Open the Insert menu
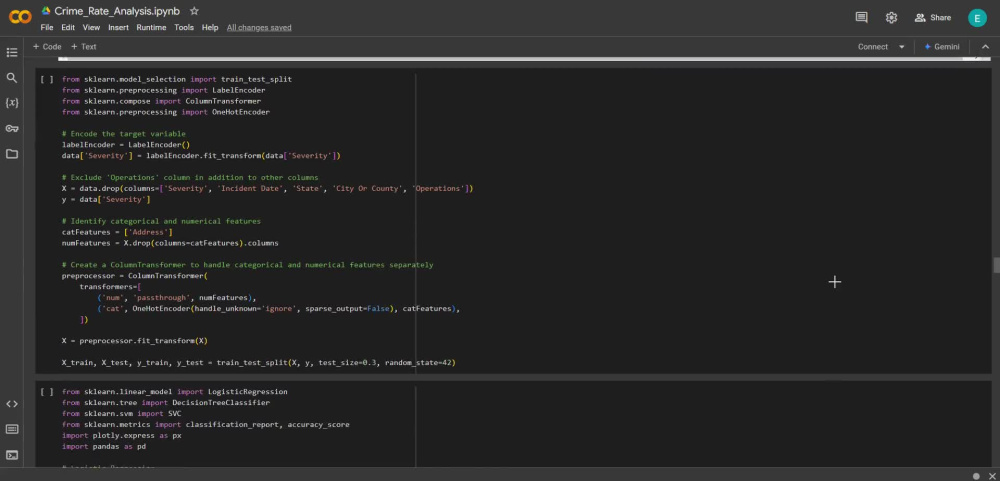 pyautogui.click(x=118, y=27)
